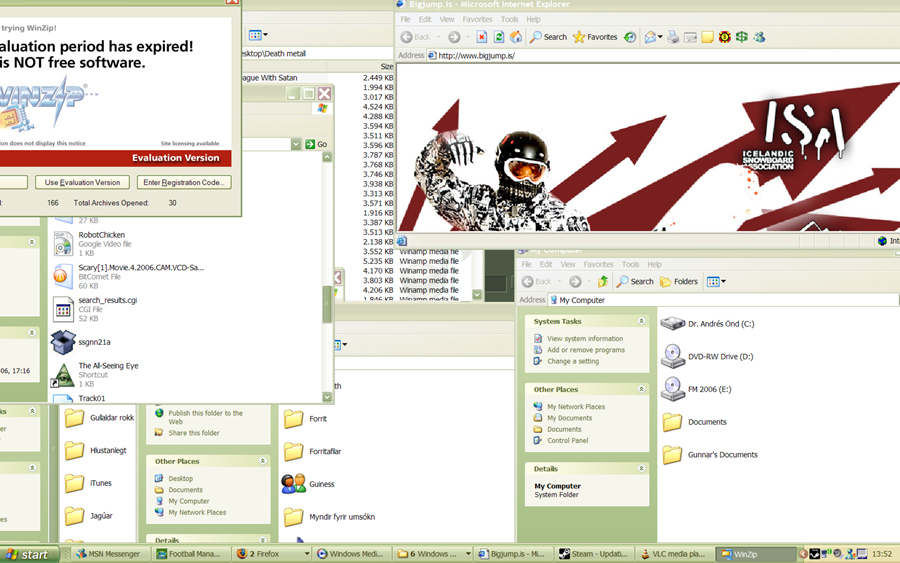Screen dimensions: 900x563
Task: Switch to MSN Messenger on taskbar
Action: [x=109, y=554]
